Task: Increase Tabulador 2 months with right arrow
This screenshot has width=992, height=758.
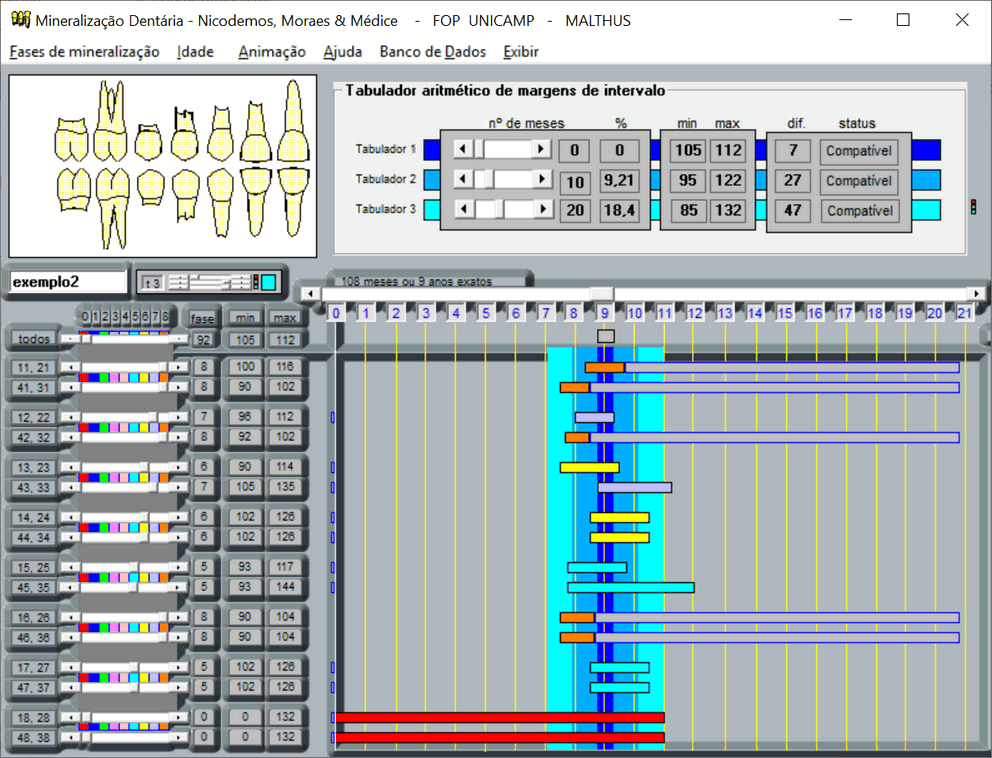Action: tap(542, 179)
